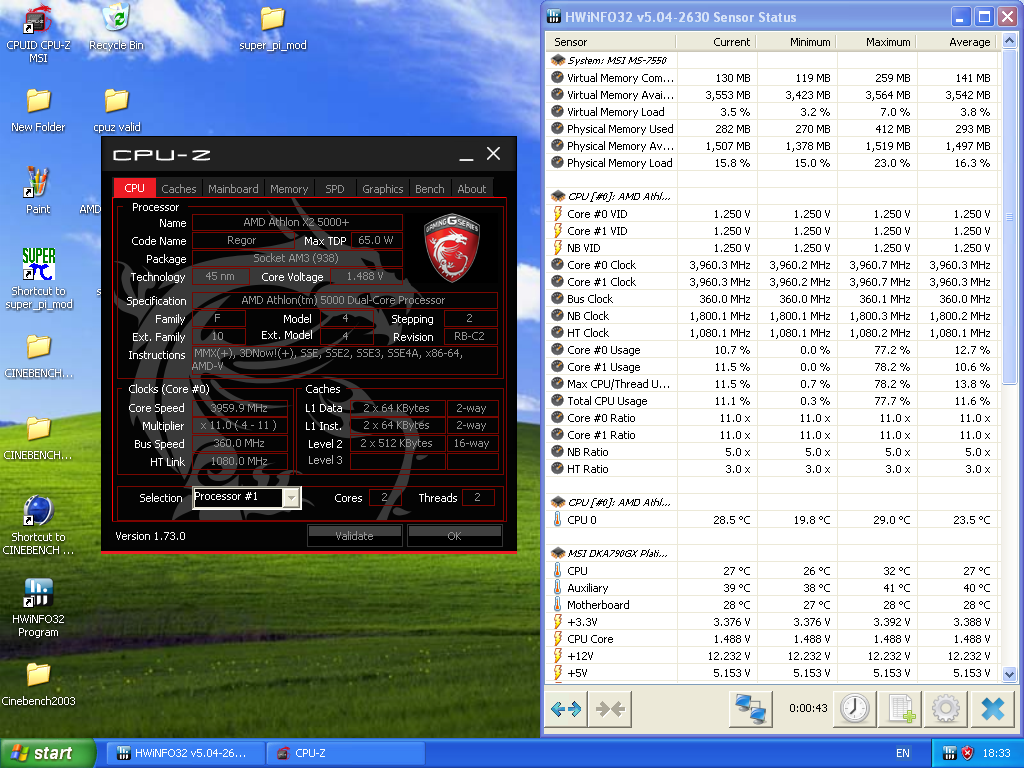Click the Core Speed 3959.9 MHz field
1024x768 pixels.
240,408
